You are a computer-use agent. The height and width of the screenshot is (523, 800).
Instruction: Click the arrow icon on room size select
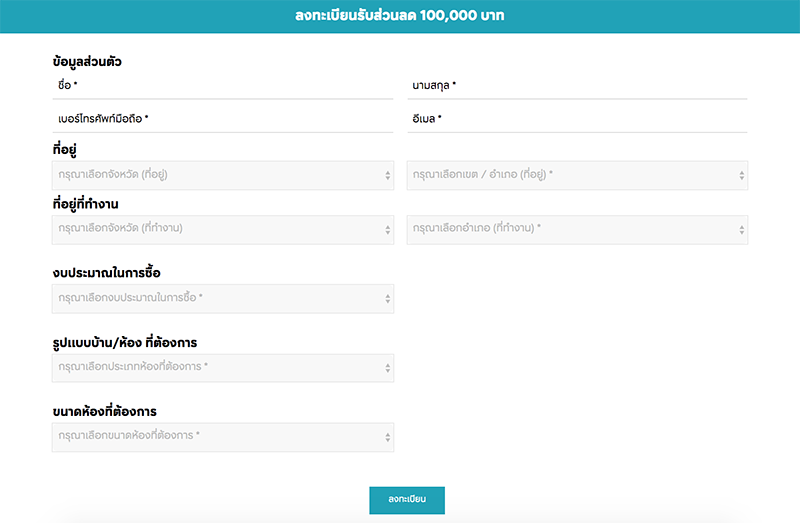388,438
